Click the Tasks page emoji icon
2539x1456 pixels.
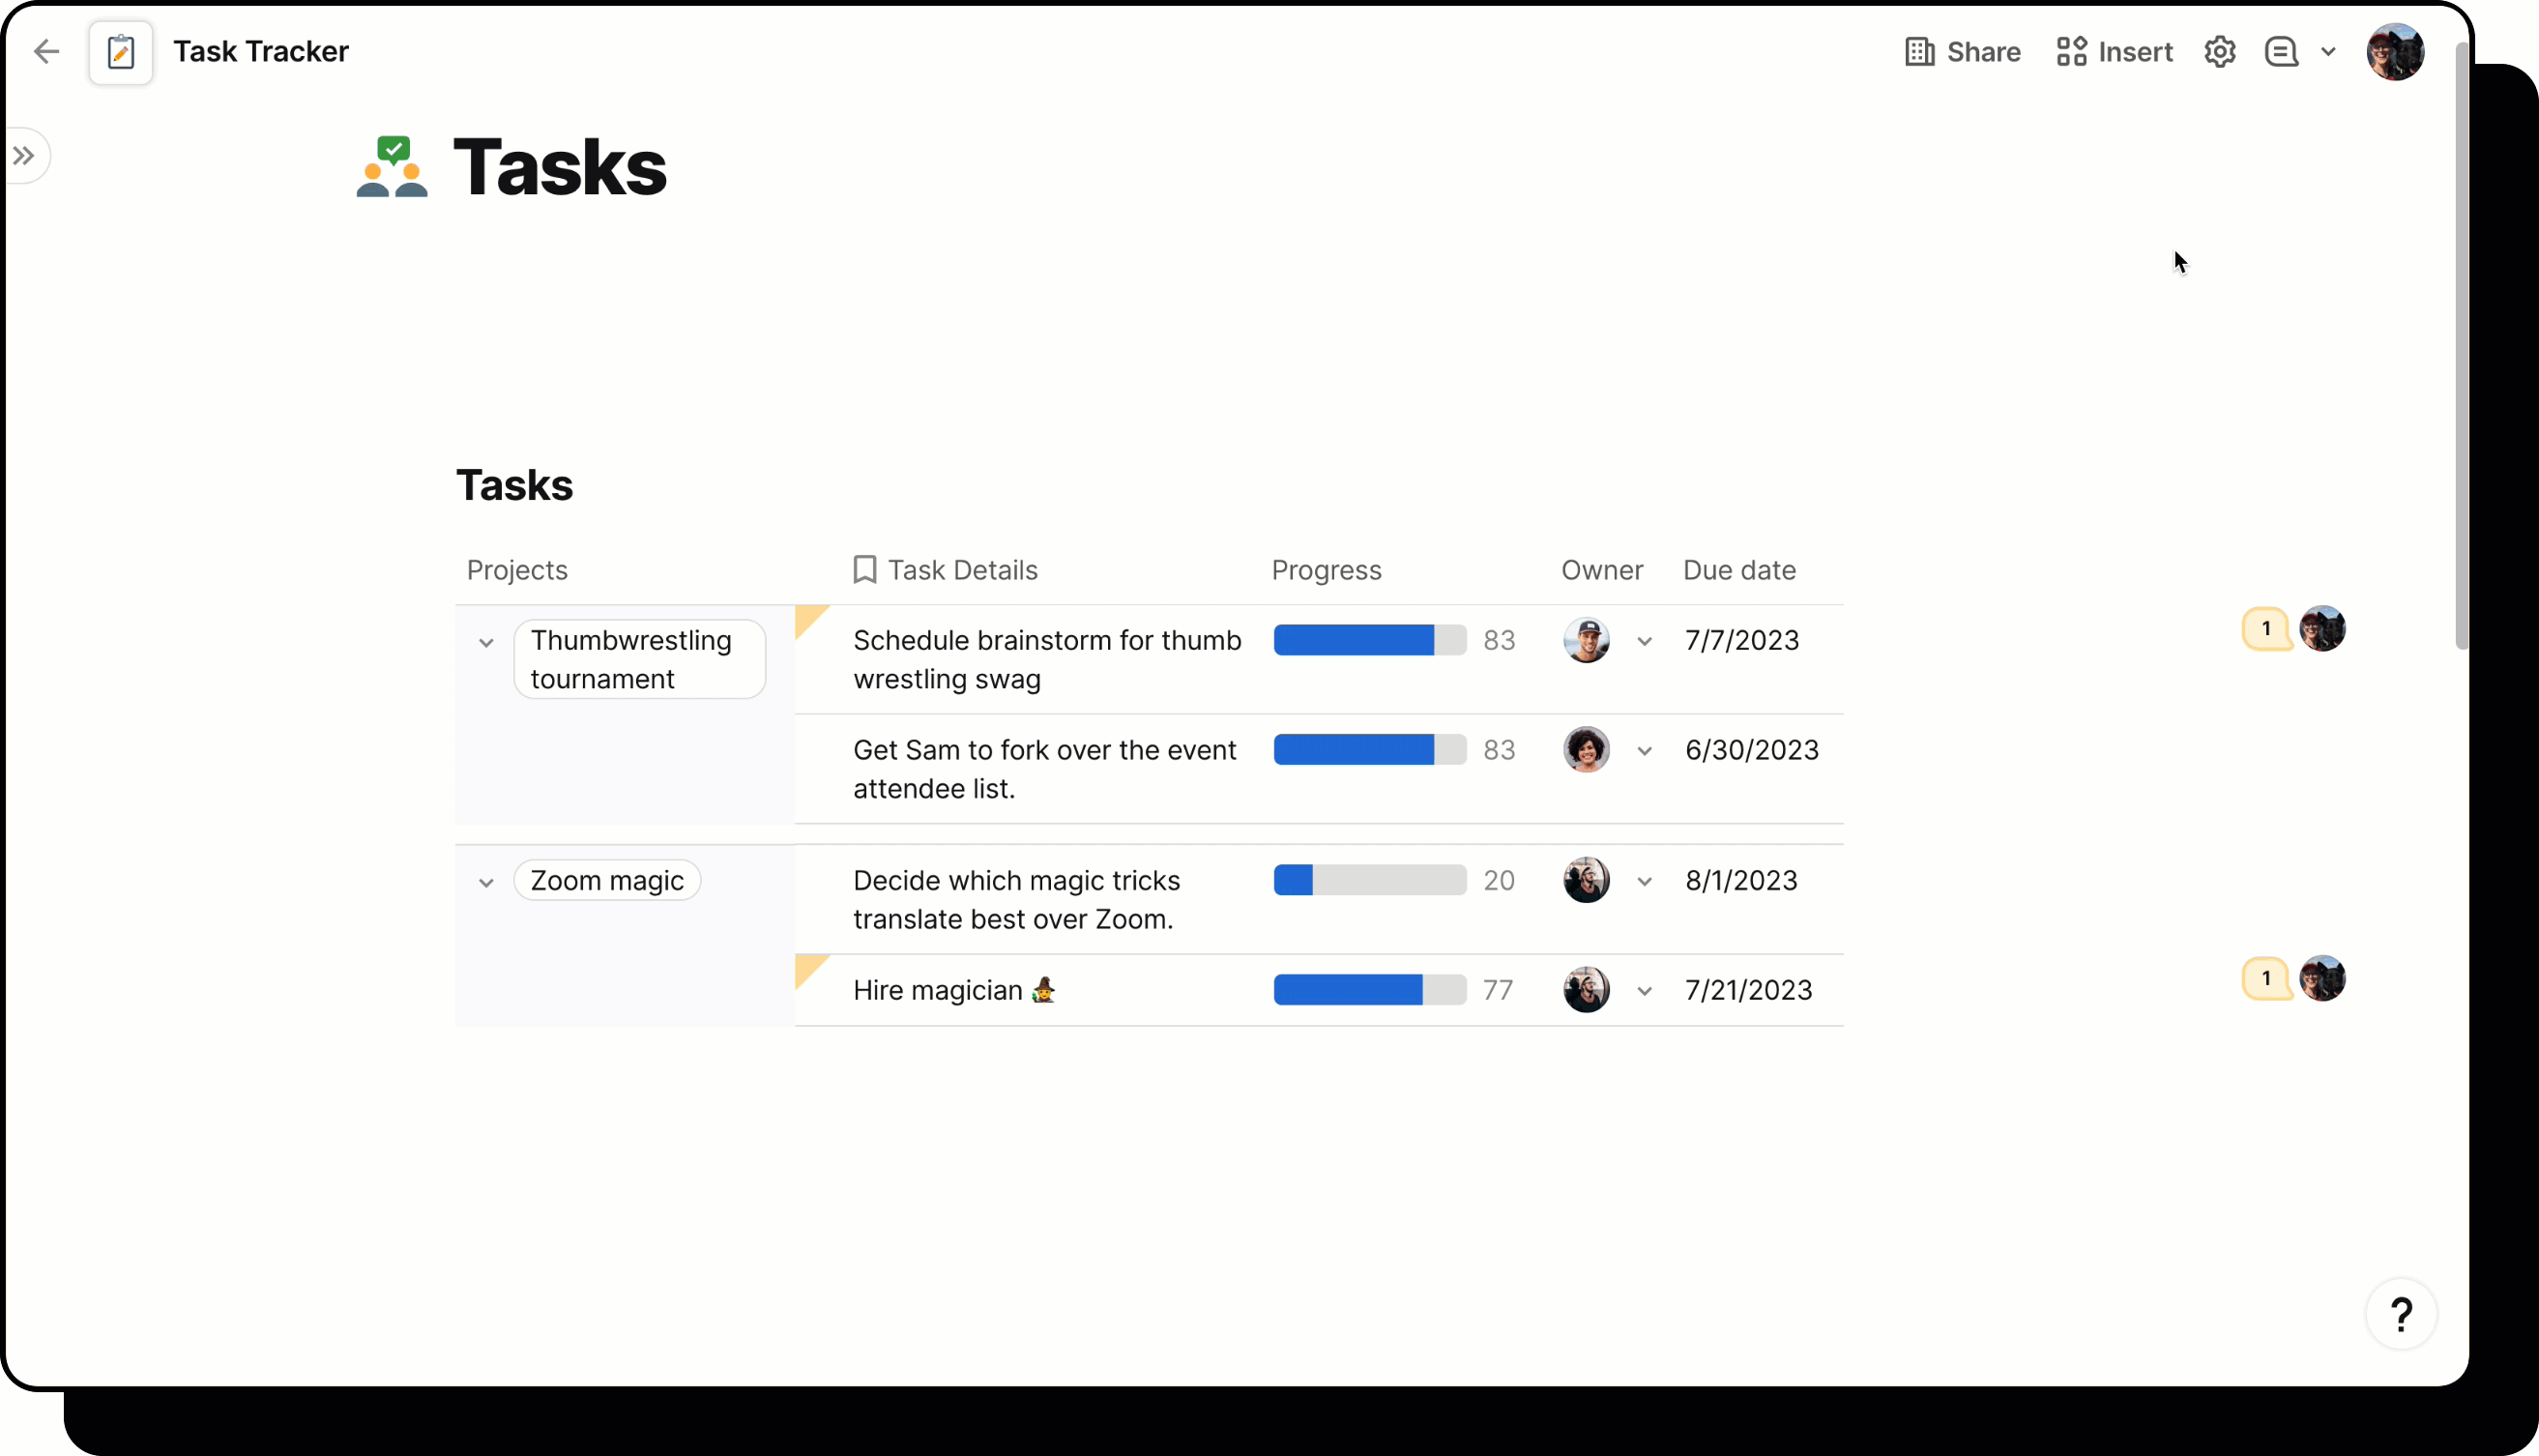pyautogui.click(x=392, y=167)
